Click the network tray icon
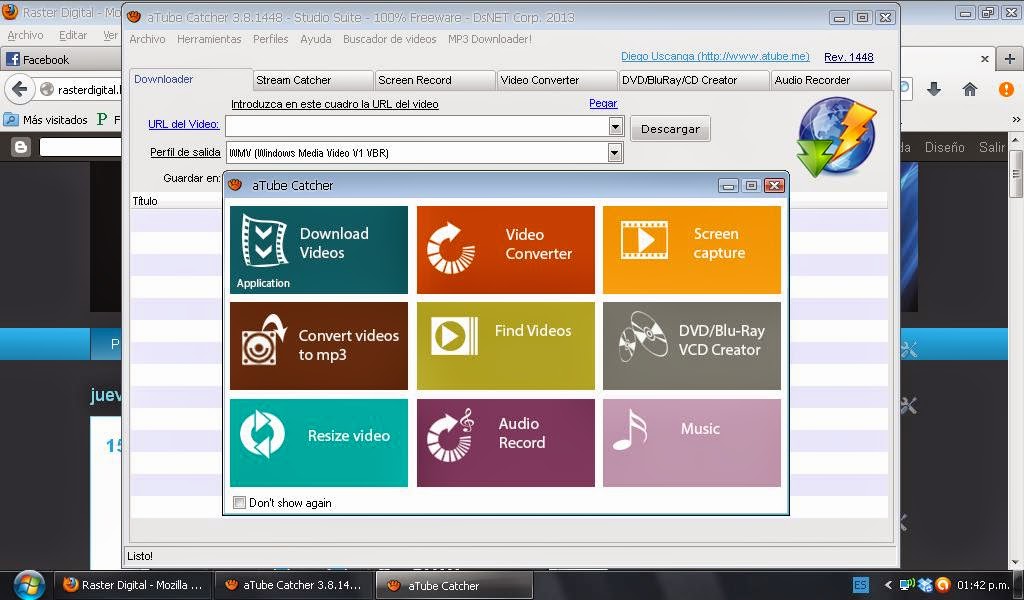The image size is (1024, 600). [907, 585]
